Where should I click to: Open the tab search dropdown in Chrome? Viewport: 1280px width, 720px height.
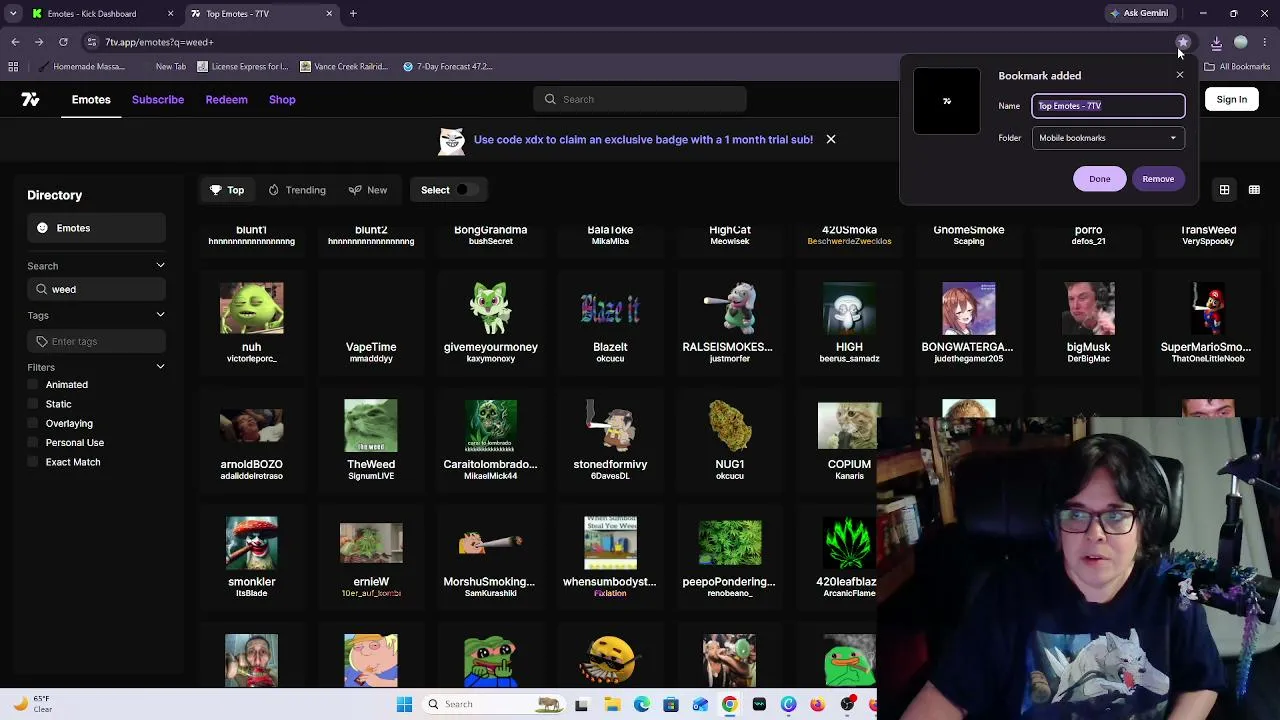[x=13, y=13]
